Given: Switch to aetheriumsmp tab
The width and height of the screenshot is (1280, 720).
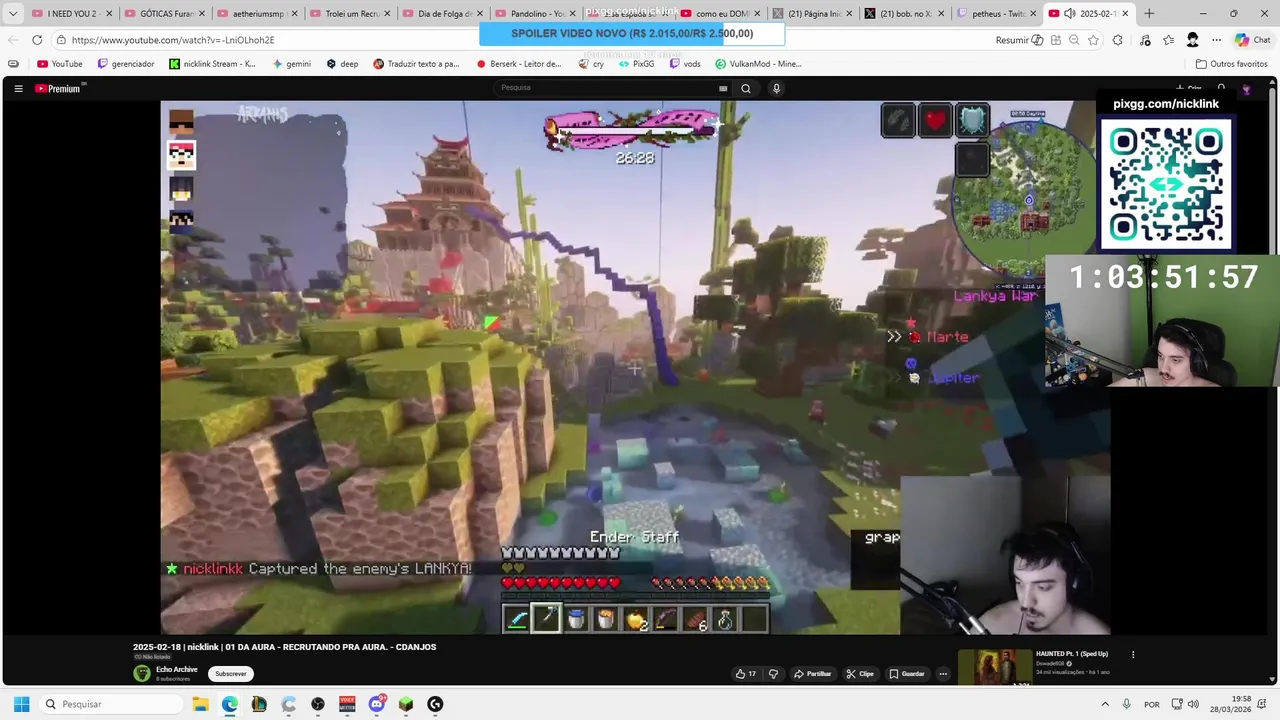Looking at the screenshot, I should point(257,13).
